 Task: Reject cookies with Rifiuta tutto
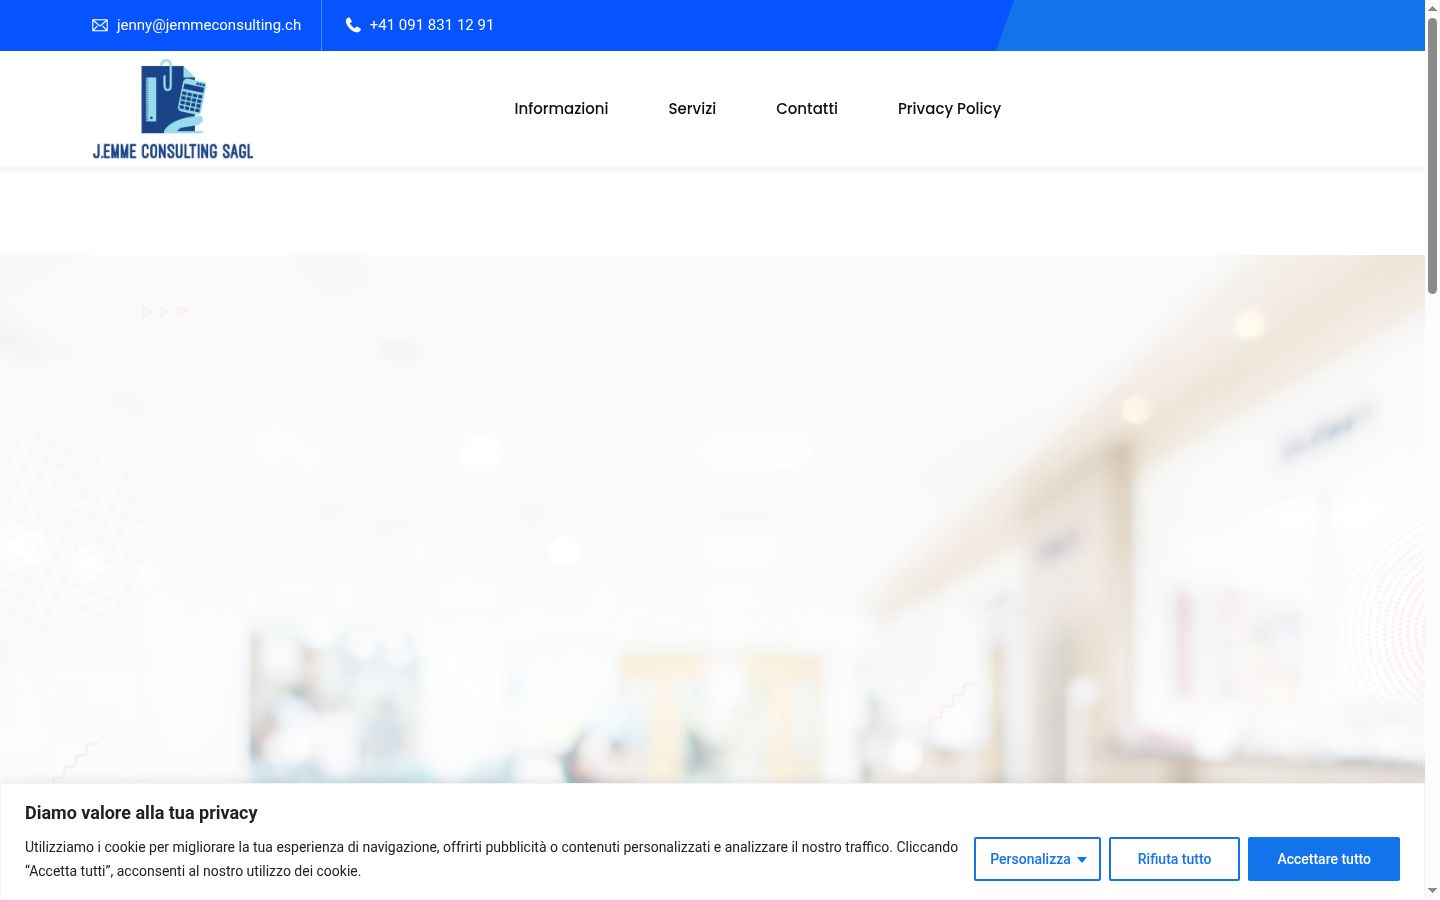pos(1174,859)
